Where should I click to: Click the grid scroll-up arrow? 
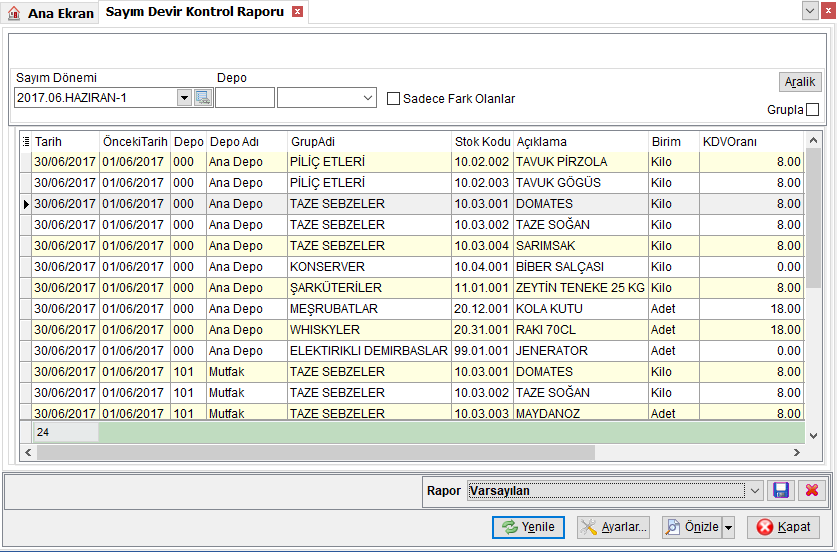pos(813,140)
